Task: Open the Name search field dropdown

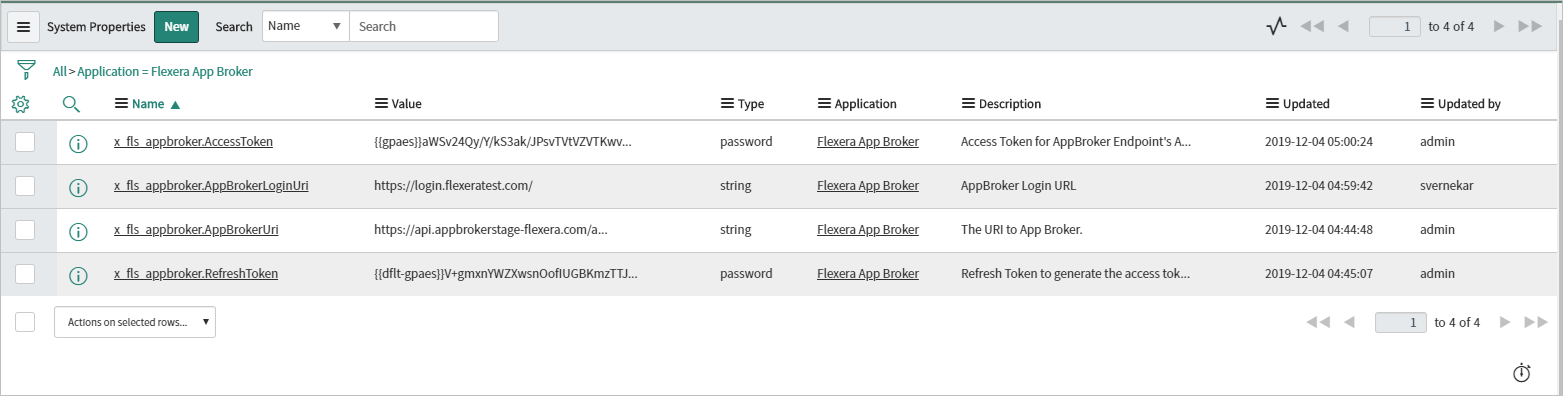Action: (306, 26)
